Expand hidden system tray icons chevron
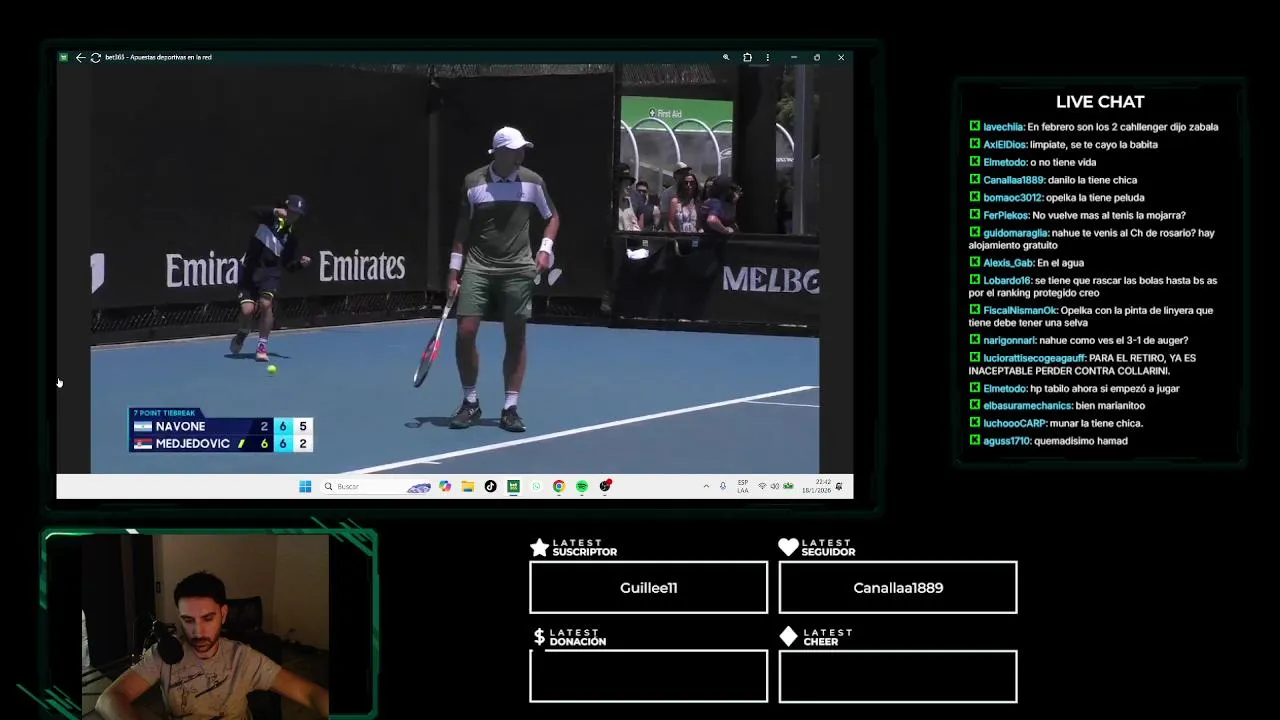The height and width of the screenshot is (720, 1280). coord(706,486)
